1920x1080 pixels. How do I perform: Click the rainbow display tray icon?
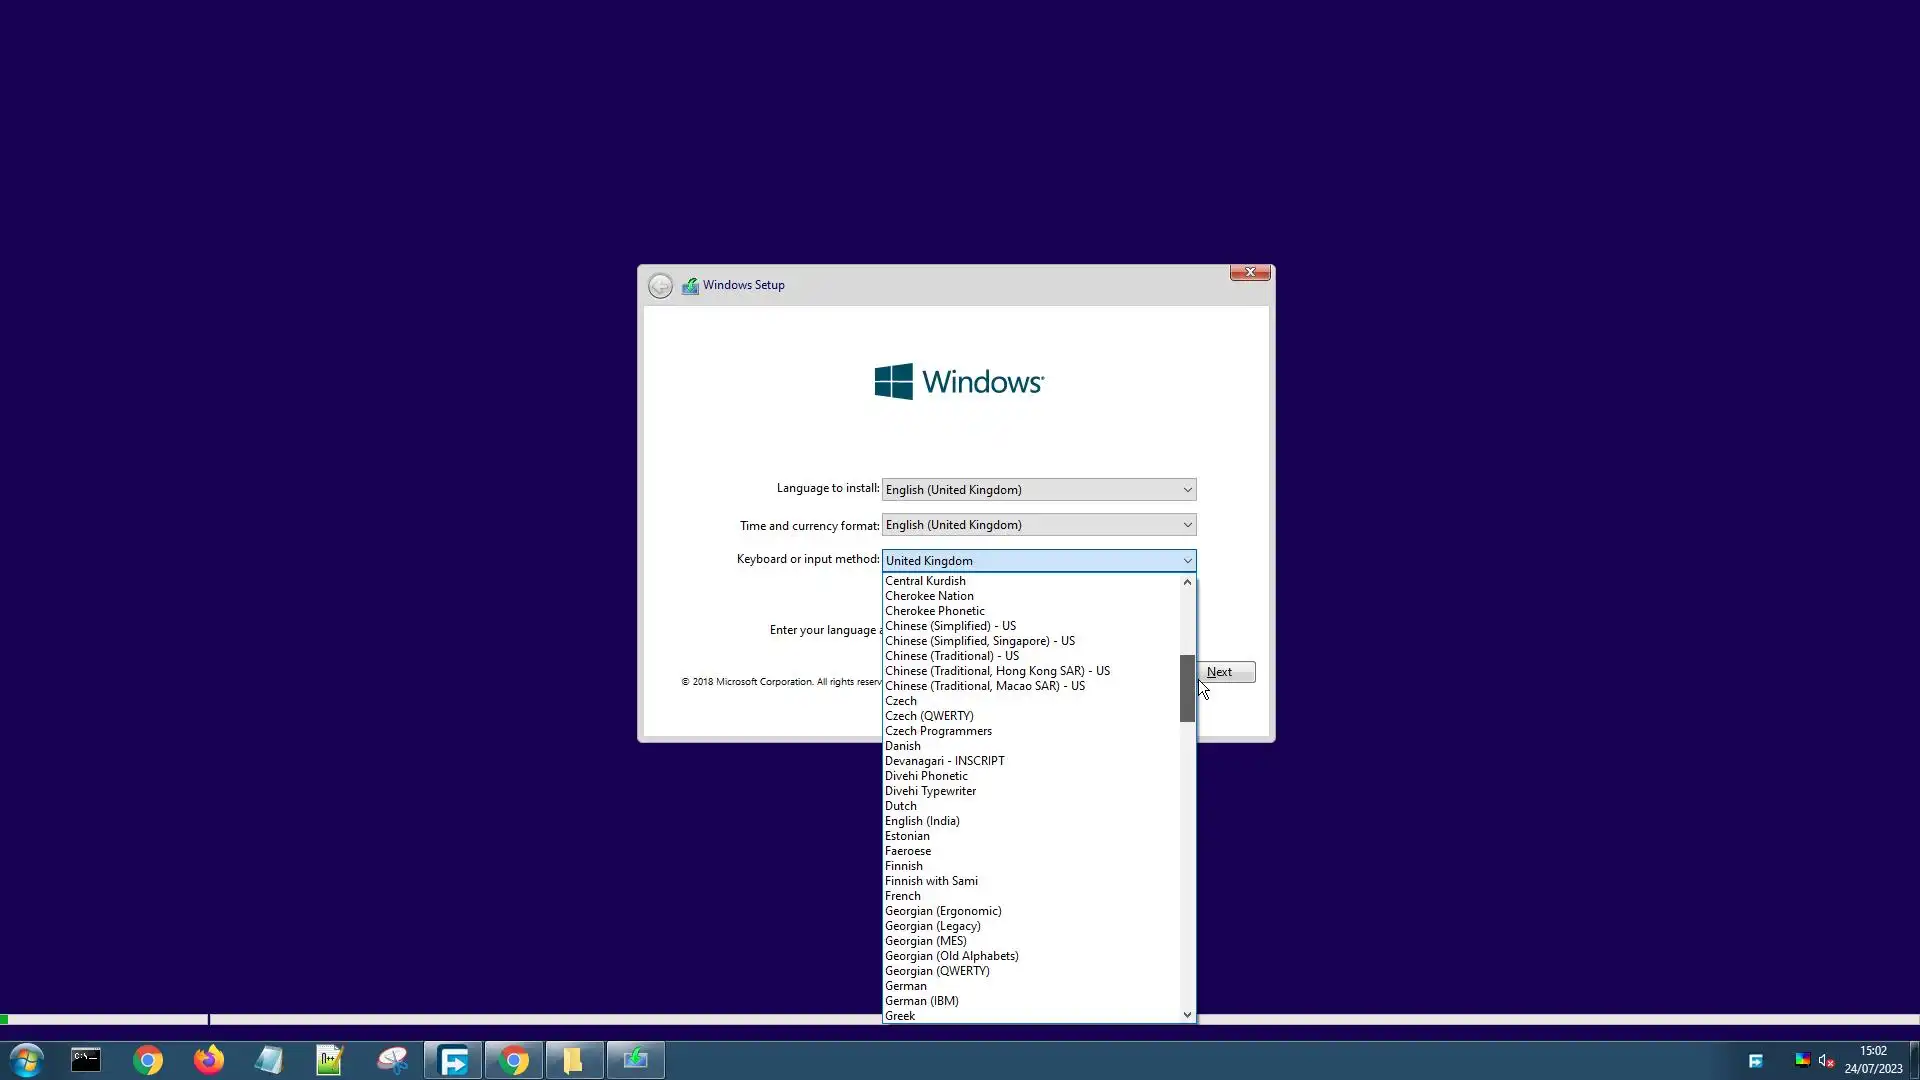1802,1061
